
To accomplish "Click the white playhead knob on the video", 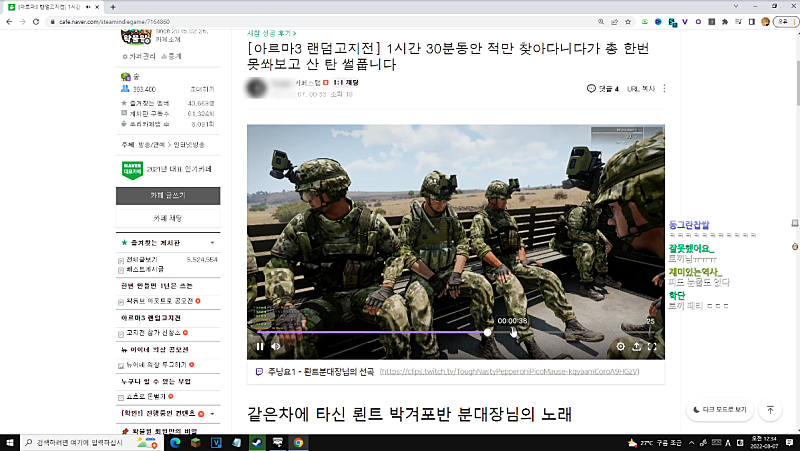I will click(x=488, y=332).
